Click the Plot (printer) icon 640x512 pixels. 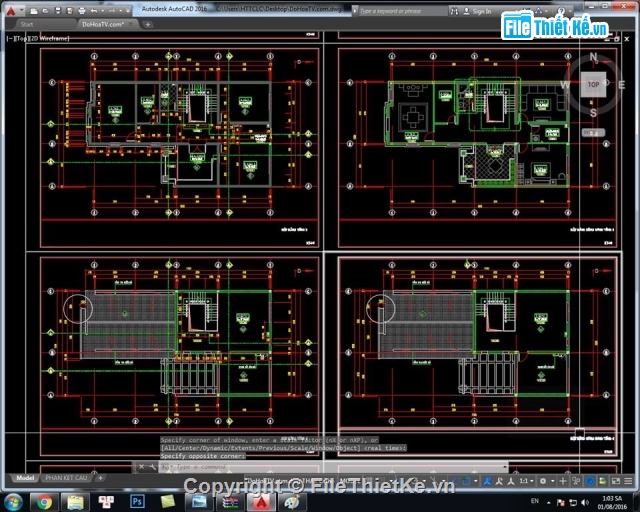pos(82,11)
